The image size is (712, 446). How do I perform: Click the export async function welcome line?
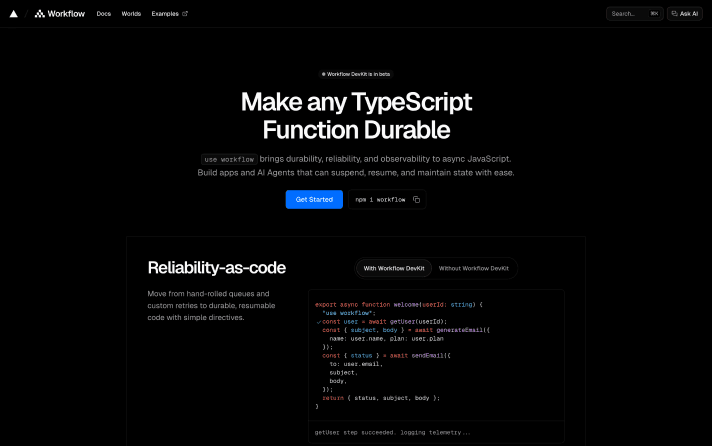[x=399, y=305]
